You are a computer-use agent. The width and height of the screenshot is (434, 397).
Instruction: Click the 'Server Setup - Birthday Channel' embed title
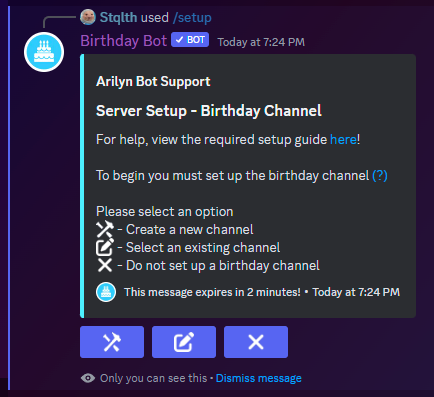tap(209, 111)
